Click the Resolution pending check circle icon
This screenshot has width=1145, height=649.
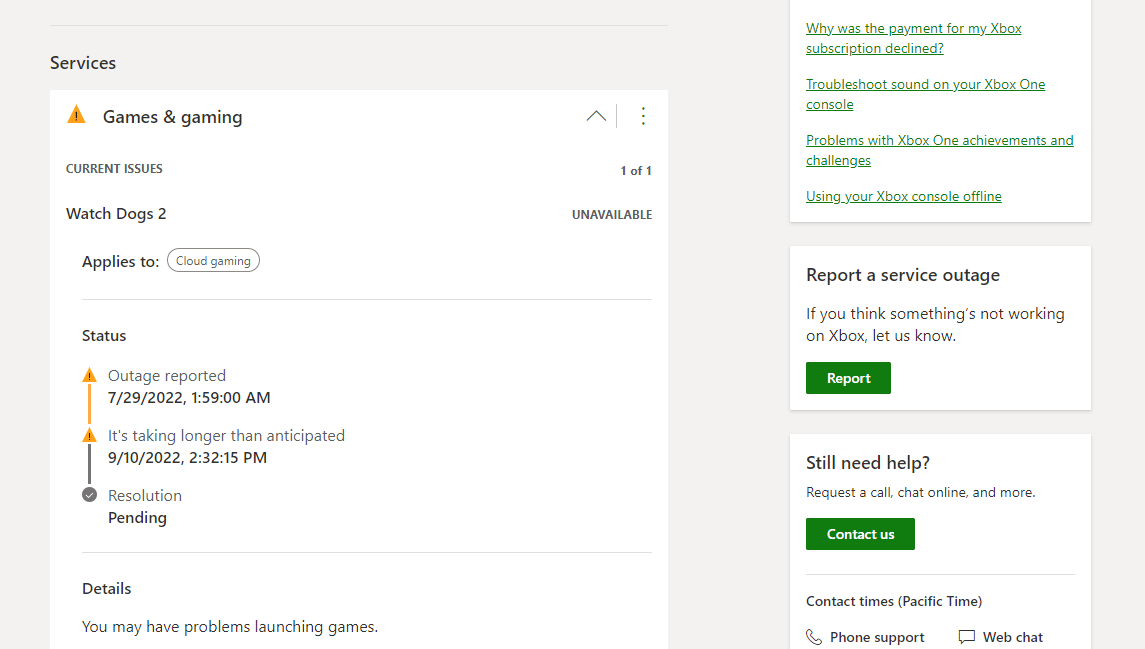(x=89, y=494)
